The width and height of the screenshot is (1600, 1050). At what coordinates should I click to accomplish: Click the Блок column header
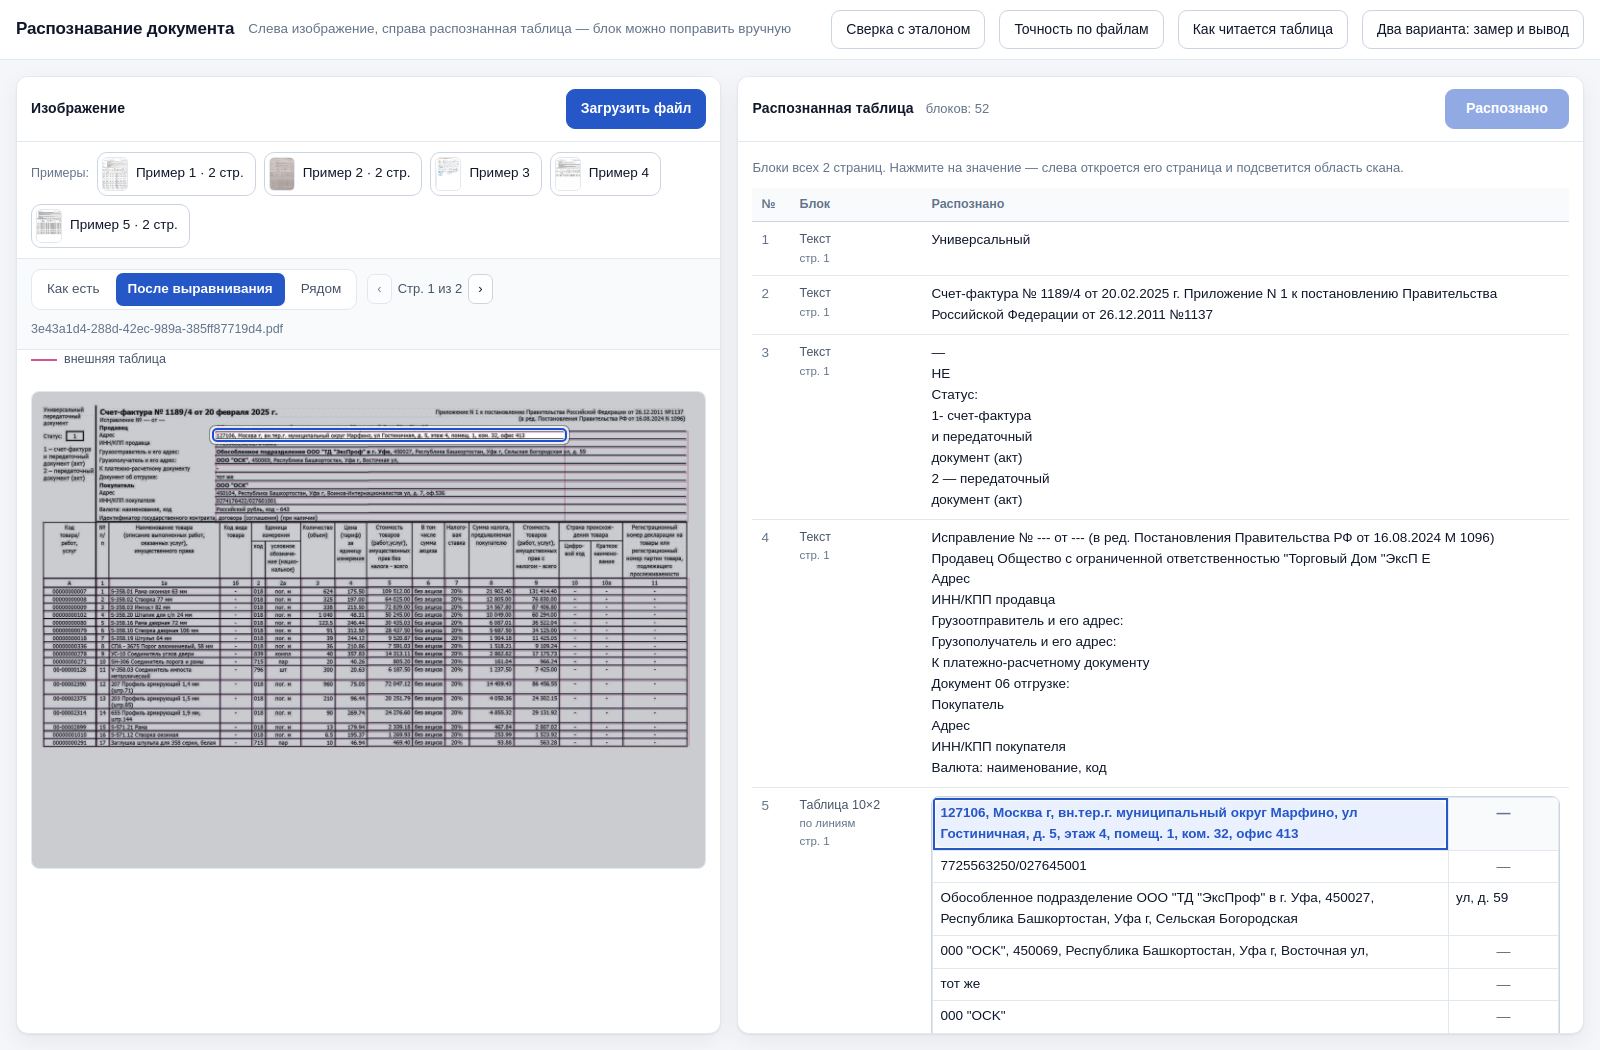click(x=814, y=204)
